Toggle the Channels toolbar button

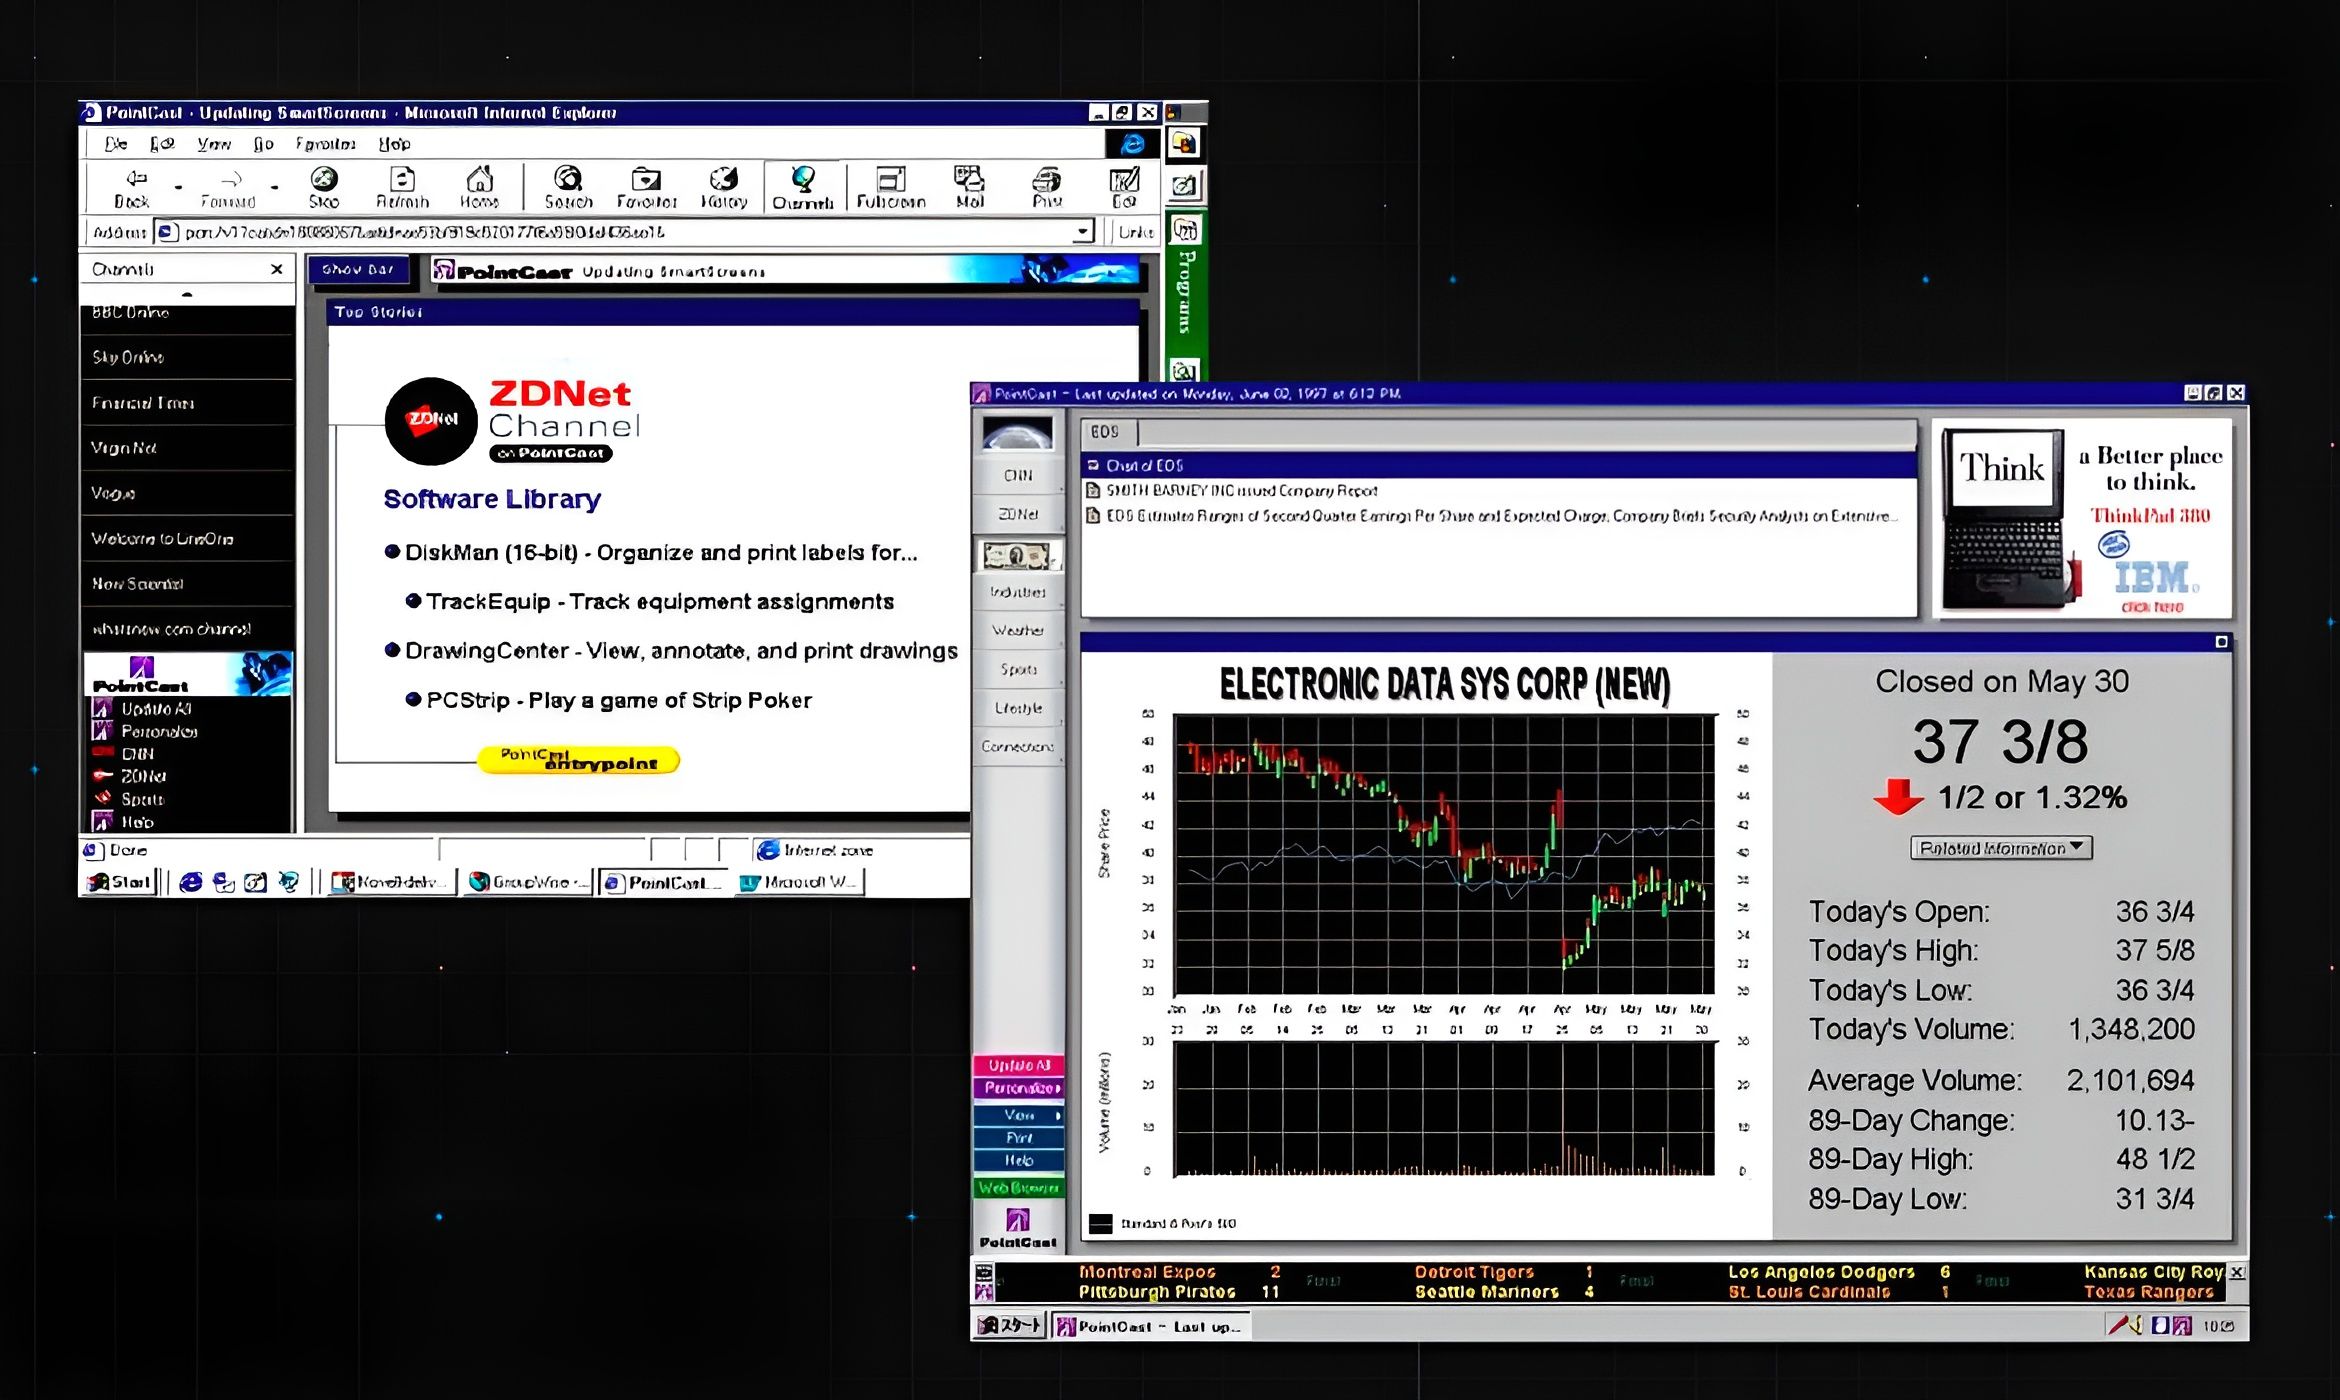coord(803,188)
